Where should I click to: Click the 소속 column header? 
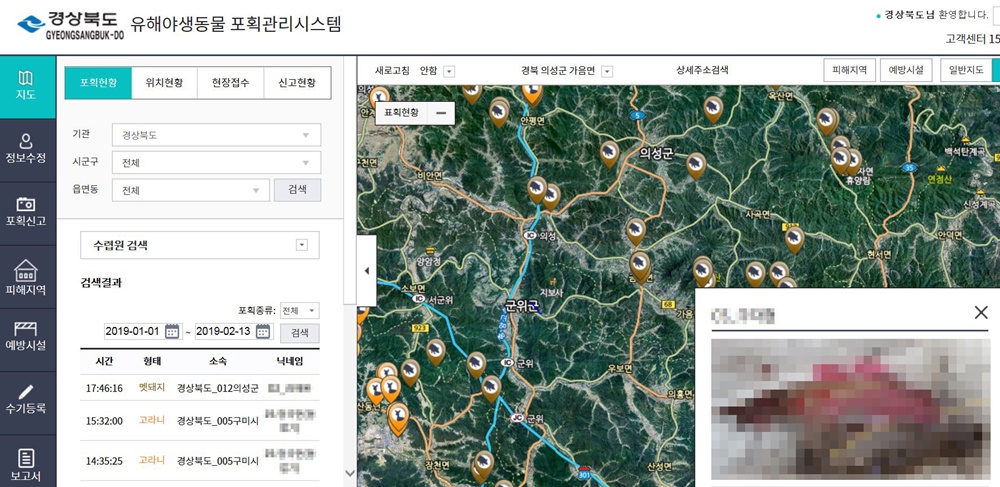click(x=217, y=361)
